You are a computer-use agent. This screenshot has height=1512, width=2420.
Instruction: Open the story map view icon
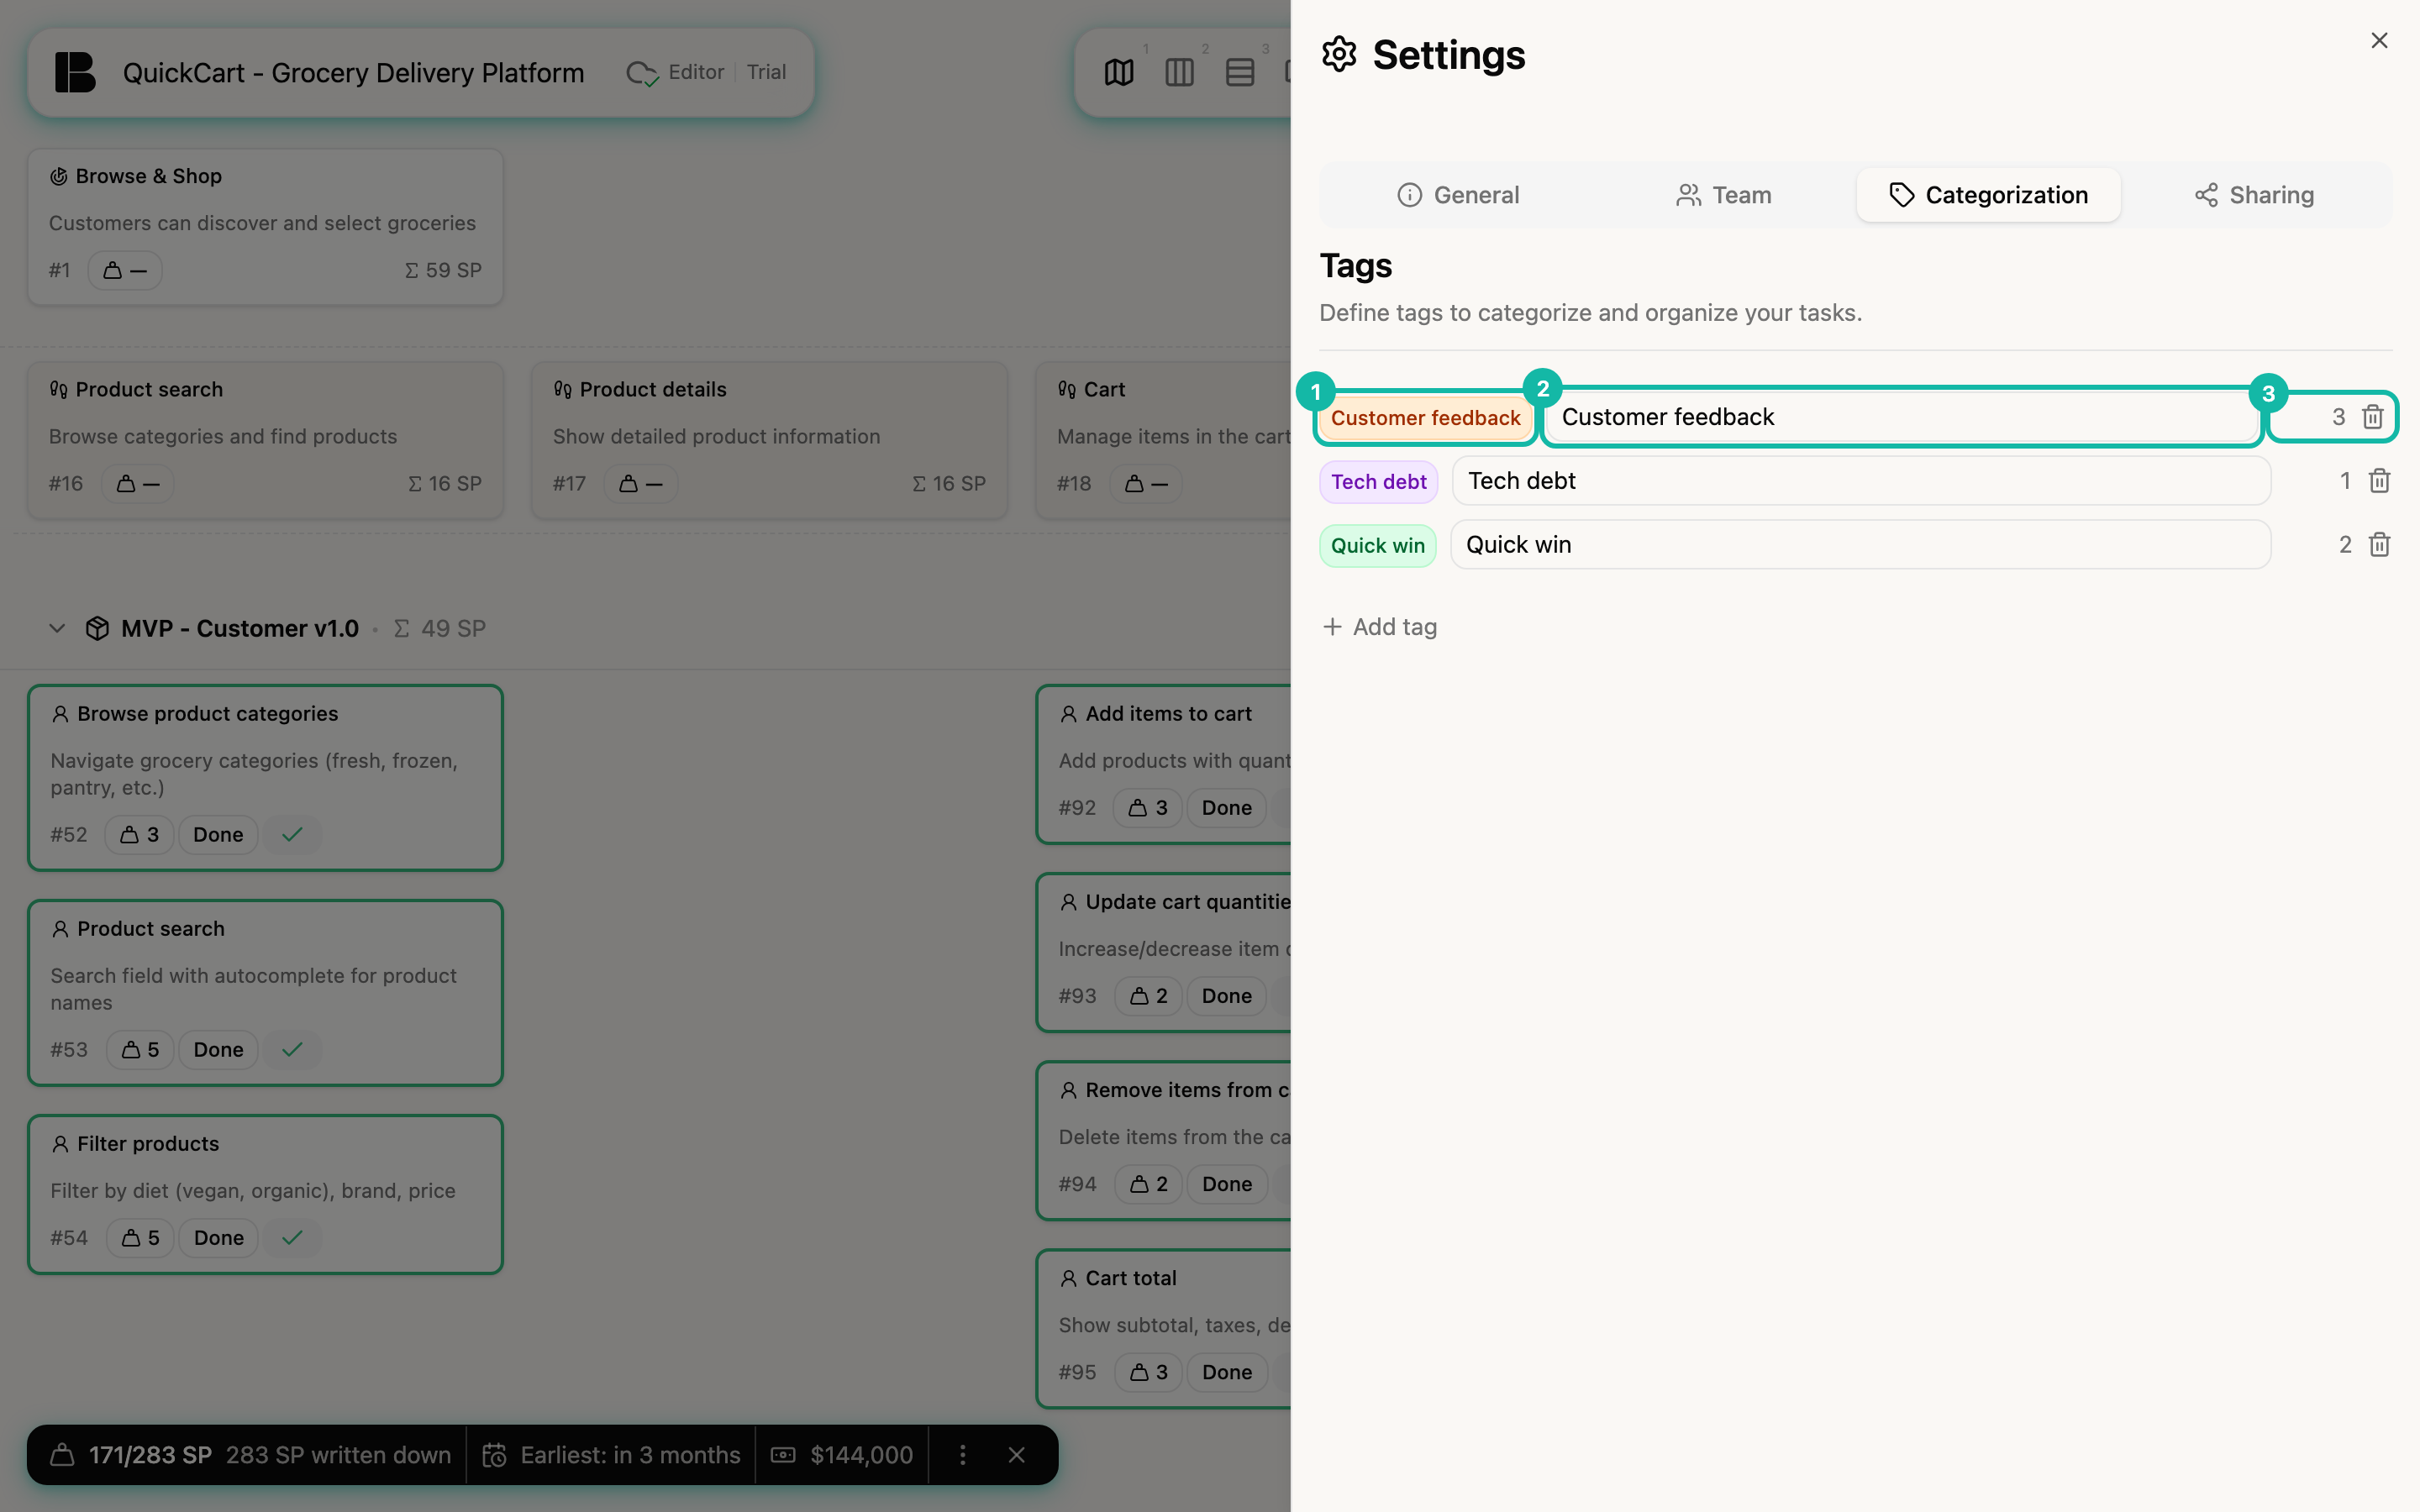(x=1119, y=72)
